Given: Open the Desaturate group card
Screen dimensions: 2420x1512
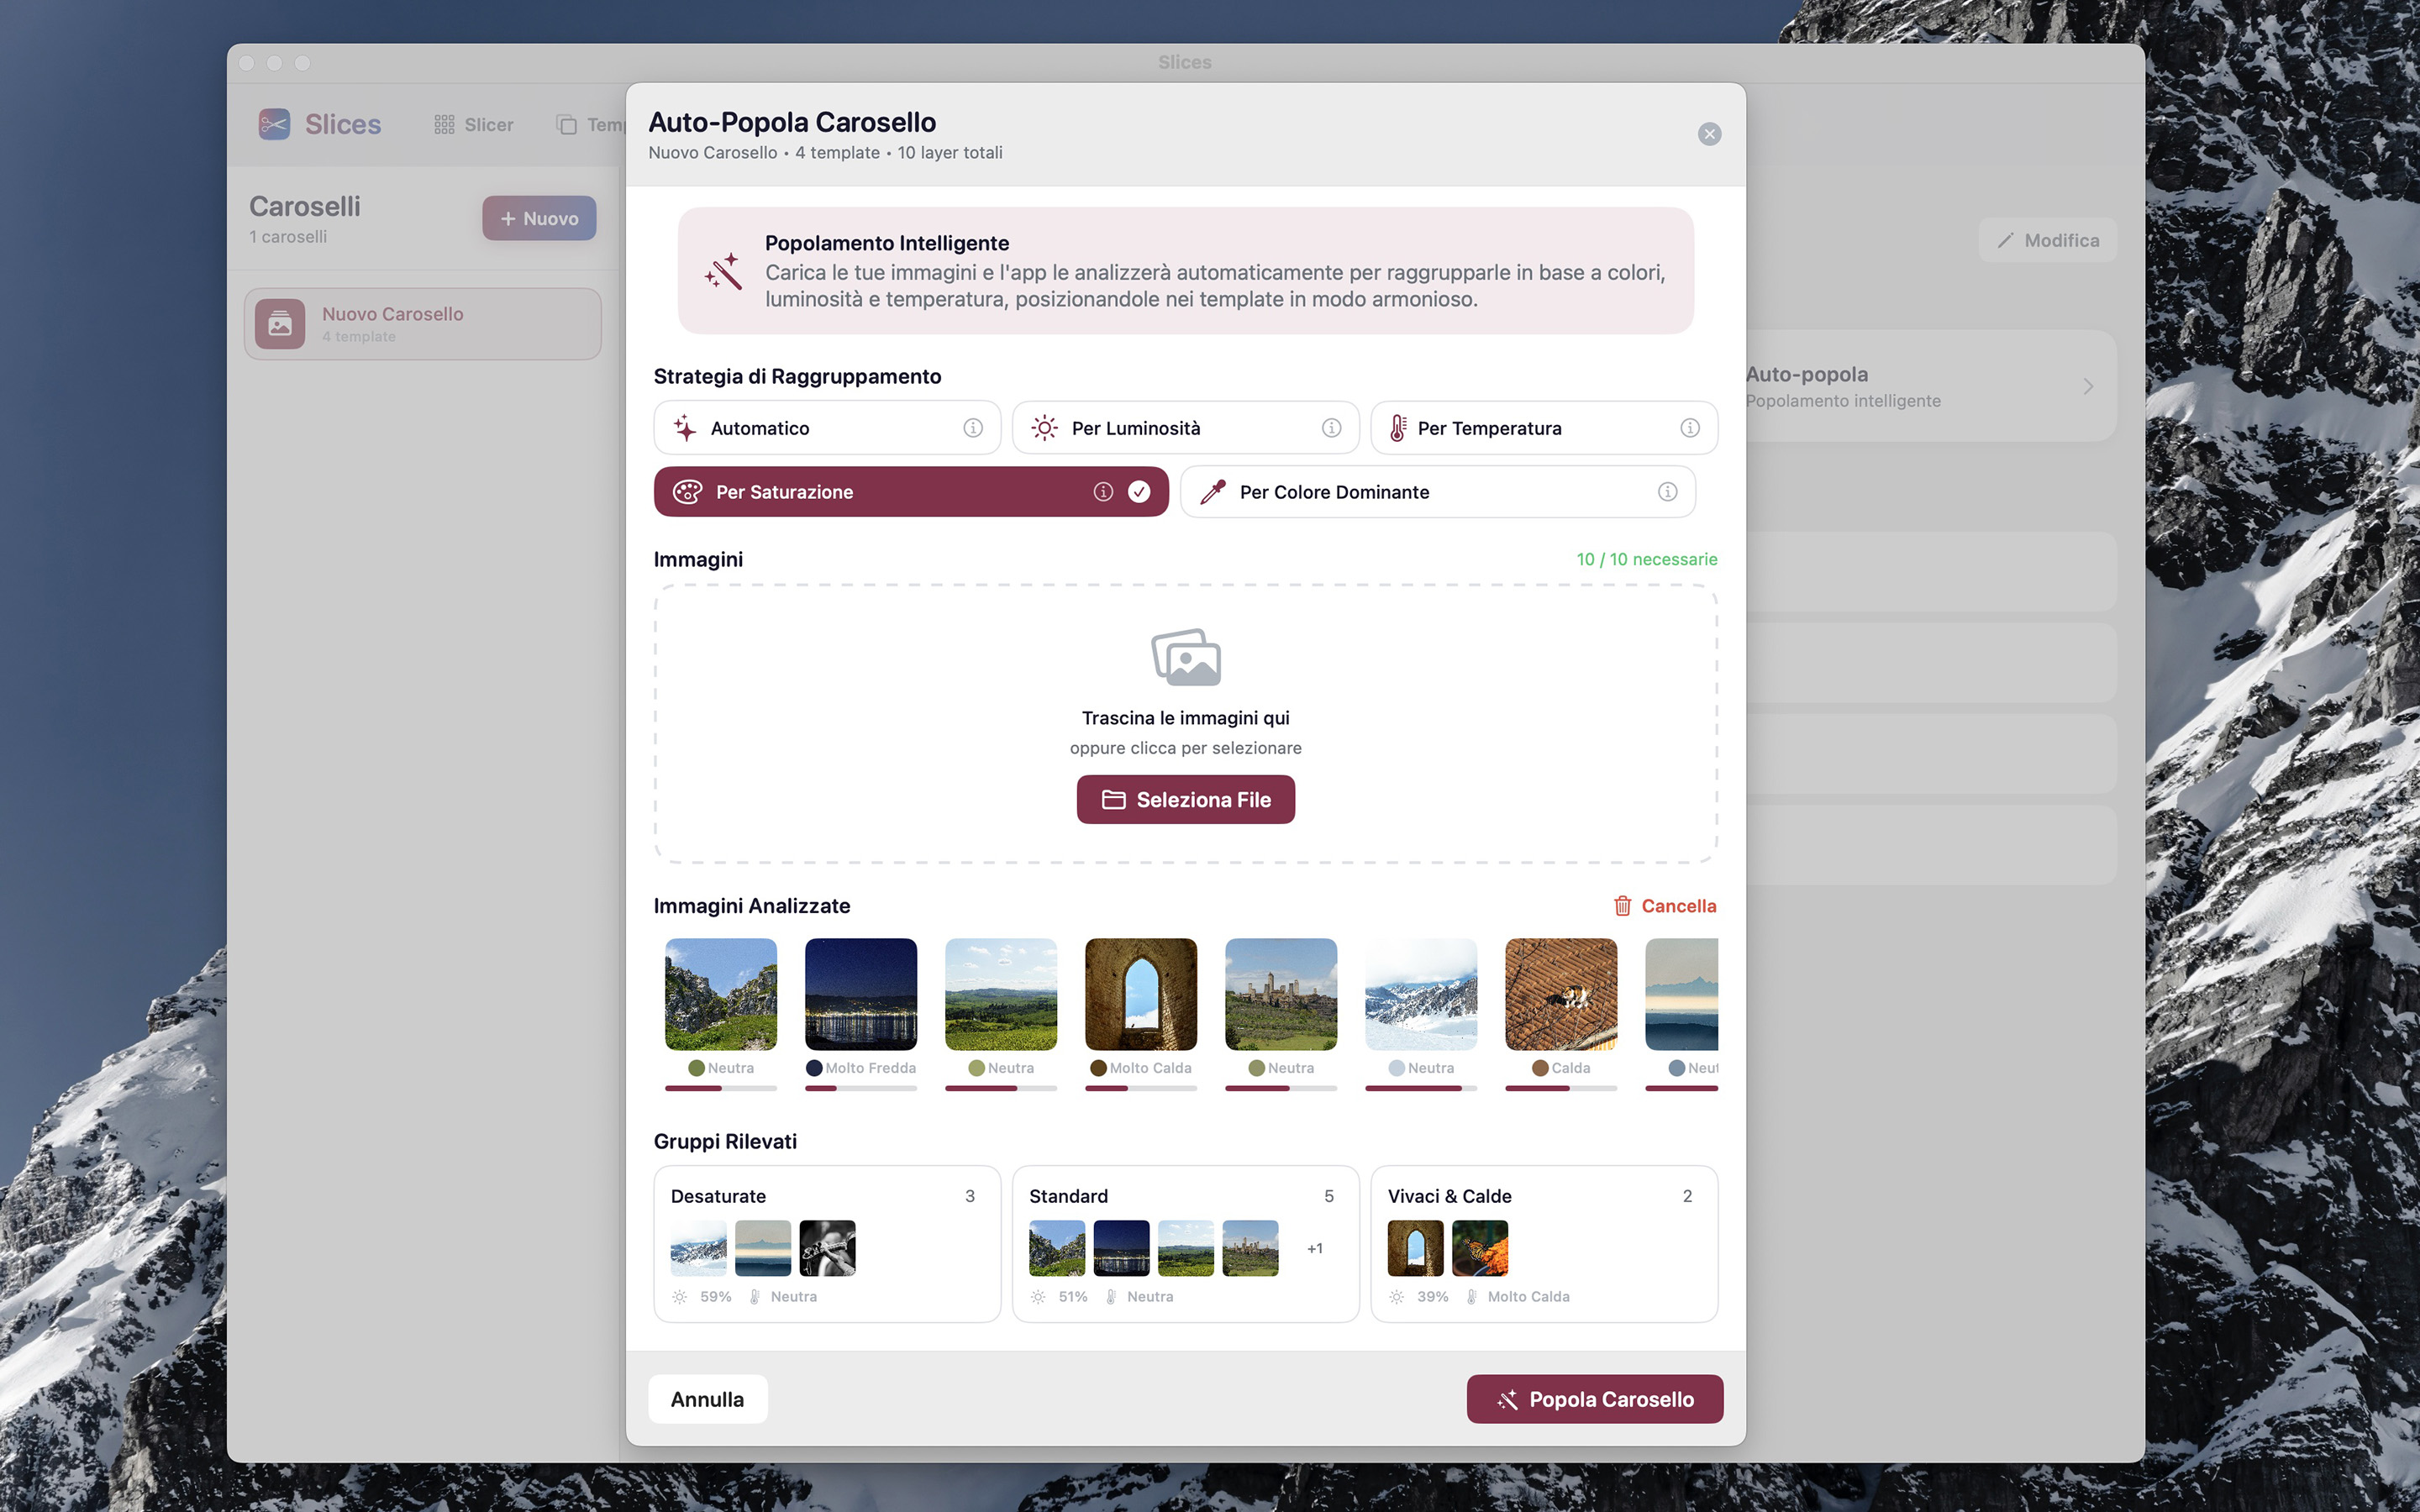Looking at the screenshot, I should coord(826,1243).
